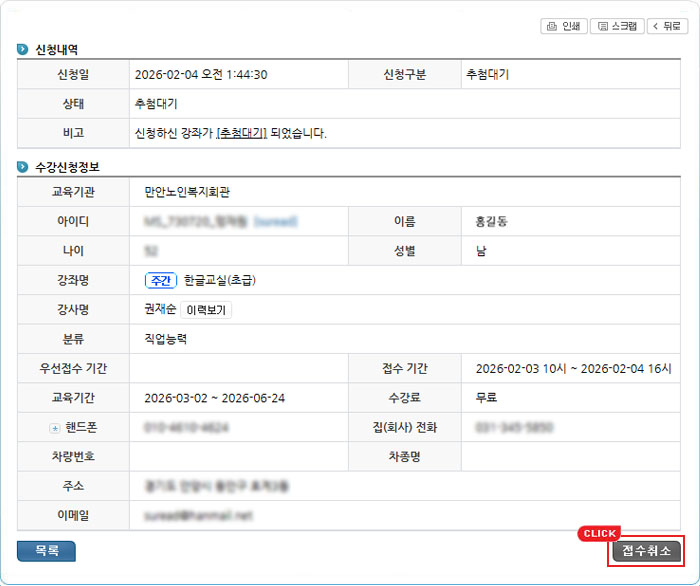Open the [추첨대기] link in 비고 row
The image size is (700, 586).
242,133
